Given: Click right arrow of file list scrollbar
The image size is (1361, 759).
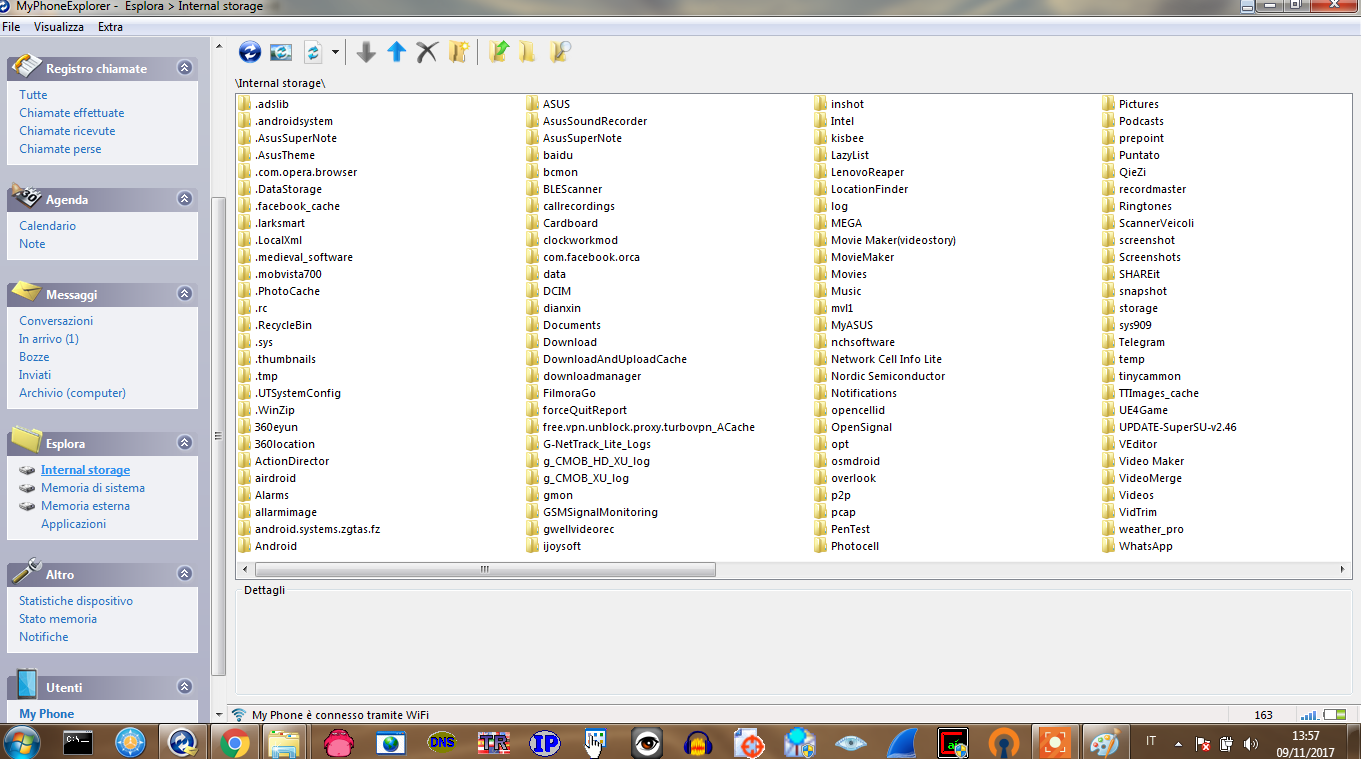Looking at the screenshot, I should pos(1343,569).
